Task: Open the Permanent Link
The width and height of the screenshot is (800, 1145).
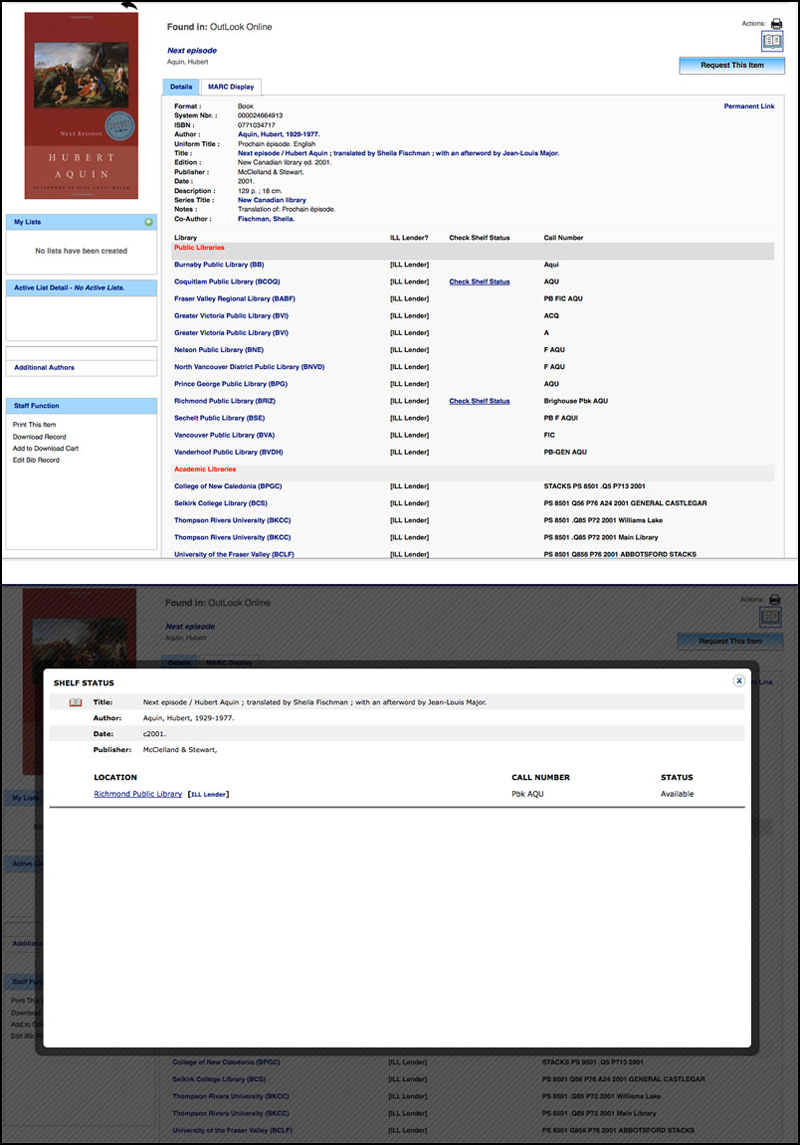Action: tap(748, 106)
